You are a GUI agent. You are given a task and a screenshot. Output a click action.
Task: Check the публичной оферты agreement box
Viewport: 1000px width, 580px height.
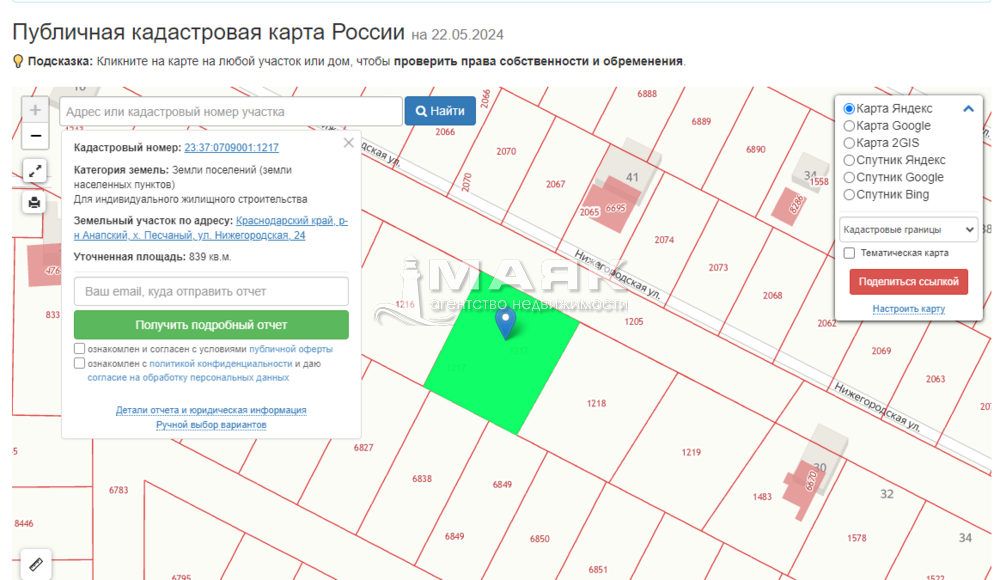80,349
